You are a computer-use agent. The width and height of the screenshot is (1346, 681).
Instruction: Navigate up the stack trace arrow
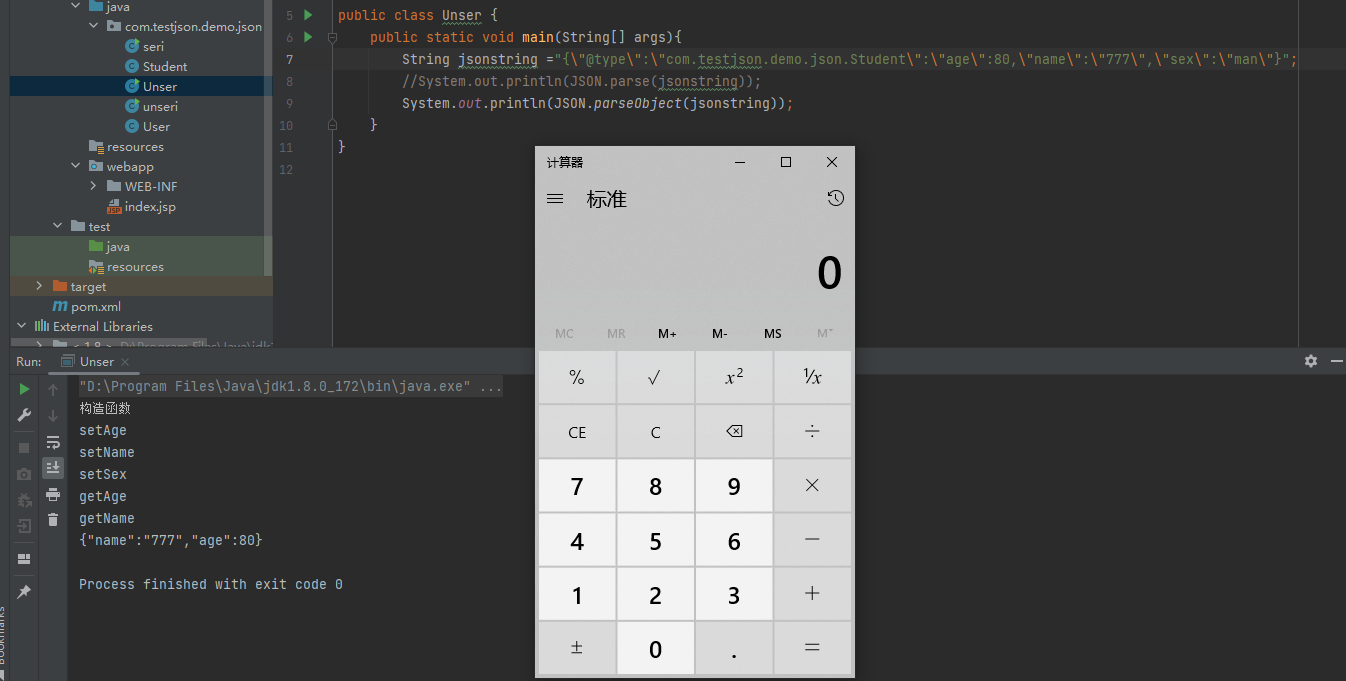coord(53,390)
